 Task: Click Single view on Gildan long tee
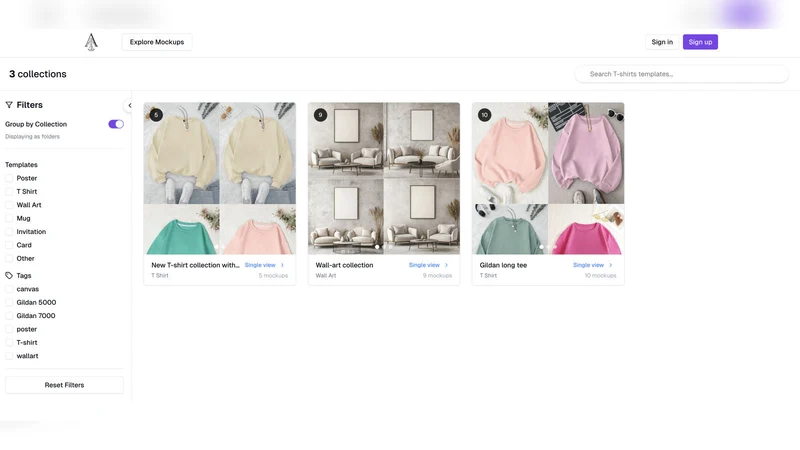click(588, 265)
